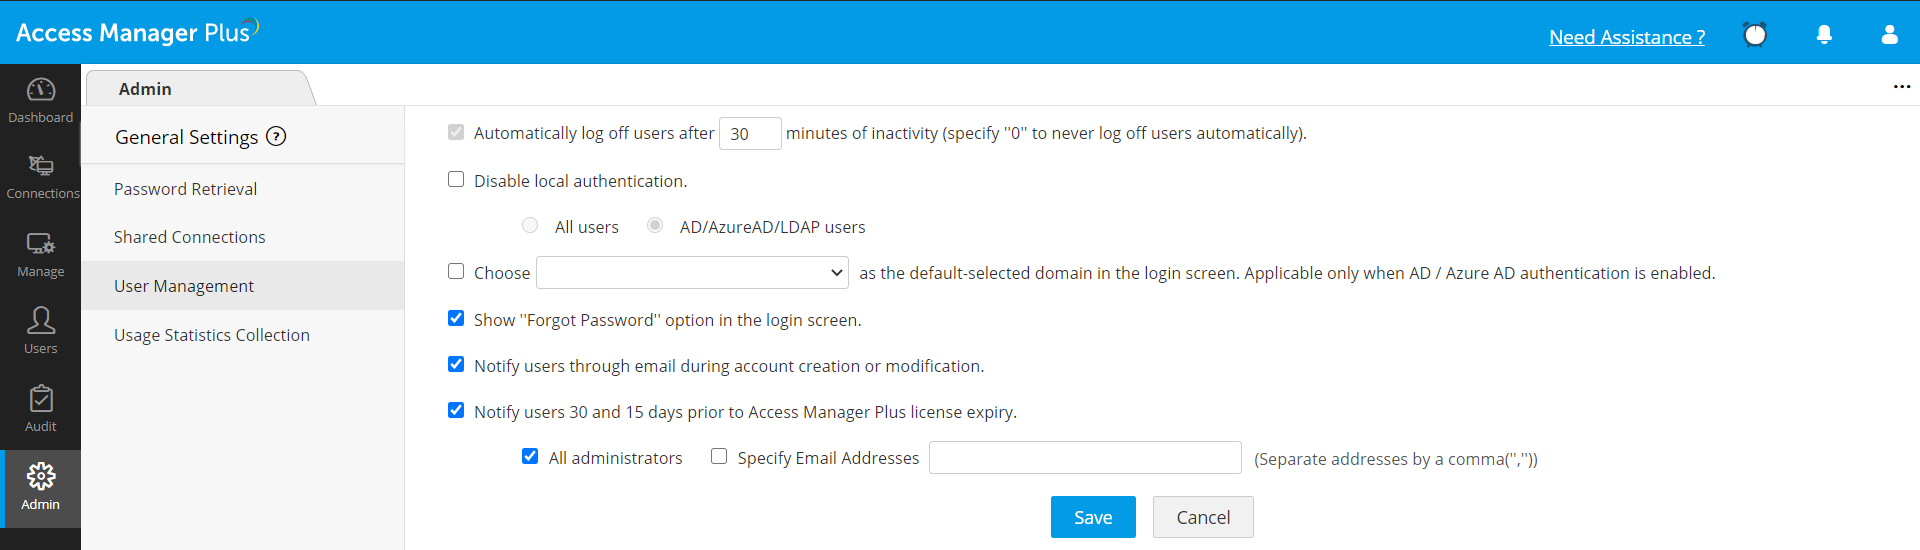The width and height of the screenshot is (1920, 550).
Task: Open the default domain dropdown
Action: 692,273
